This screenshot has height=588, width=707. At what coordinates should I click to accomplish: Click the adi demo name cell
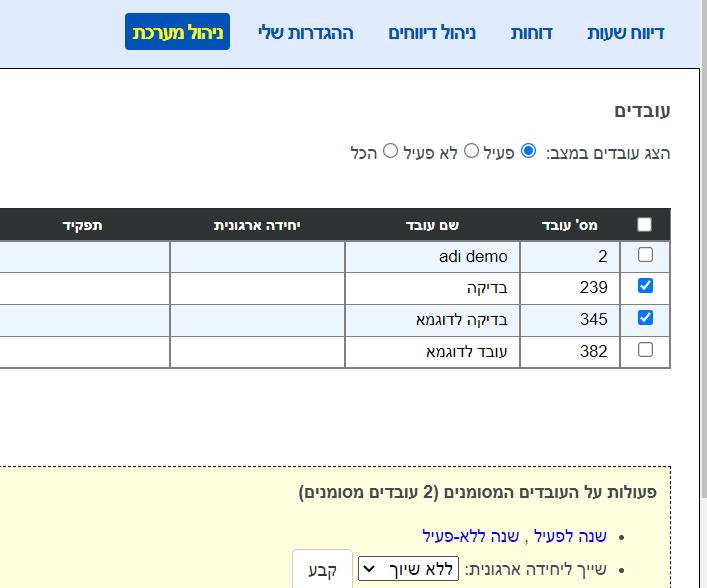pyautogui.click(x=432, y=257)
